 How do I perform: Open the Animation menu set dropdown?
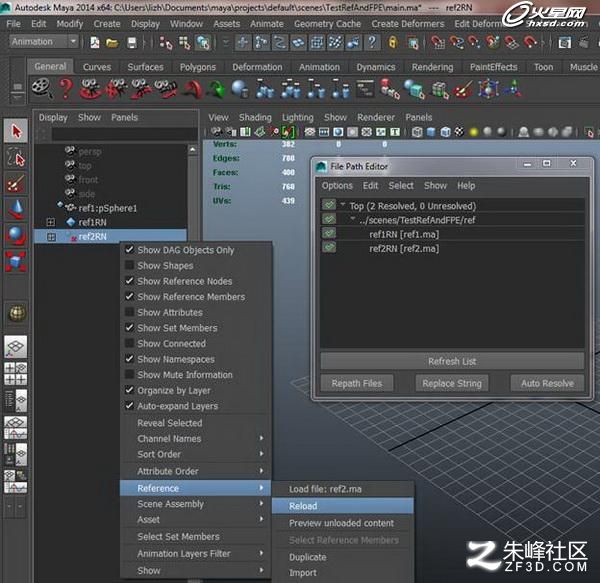pos(44,42)
